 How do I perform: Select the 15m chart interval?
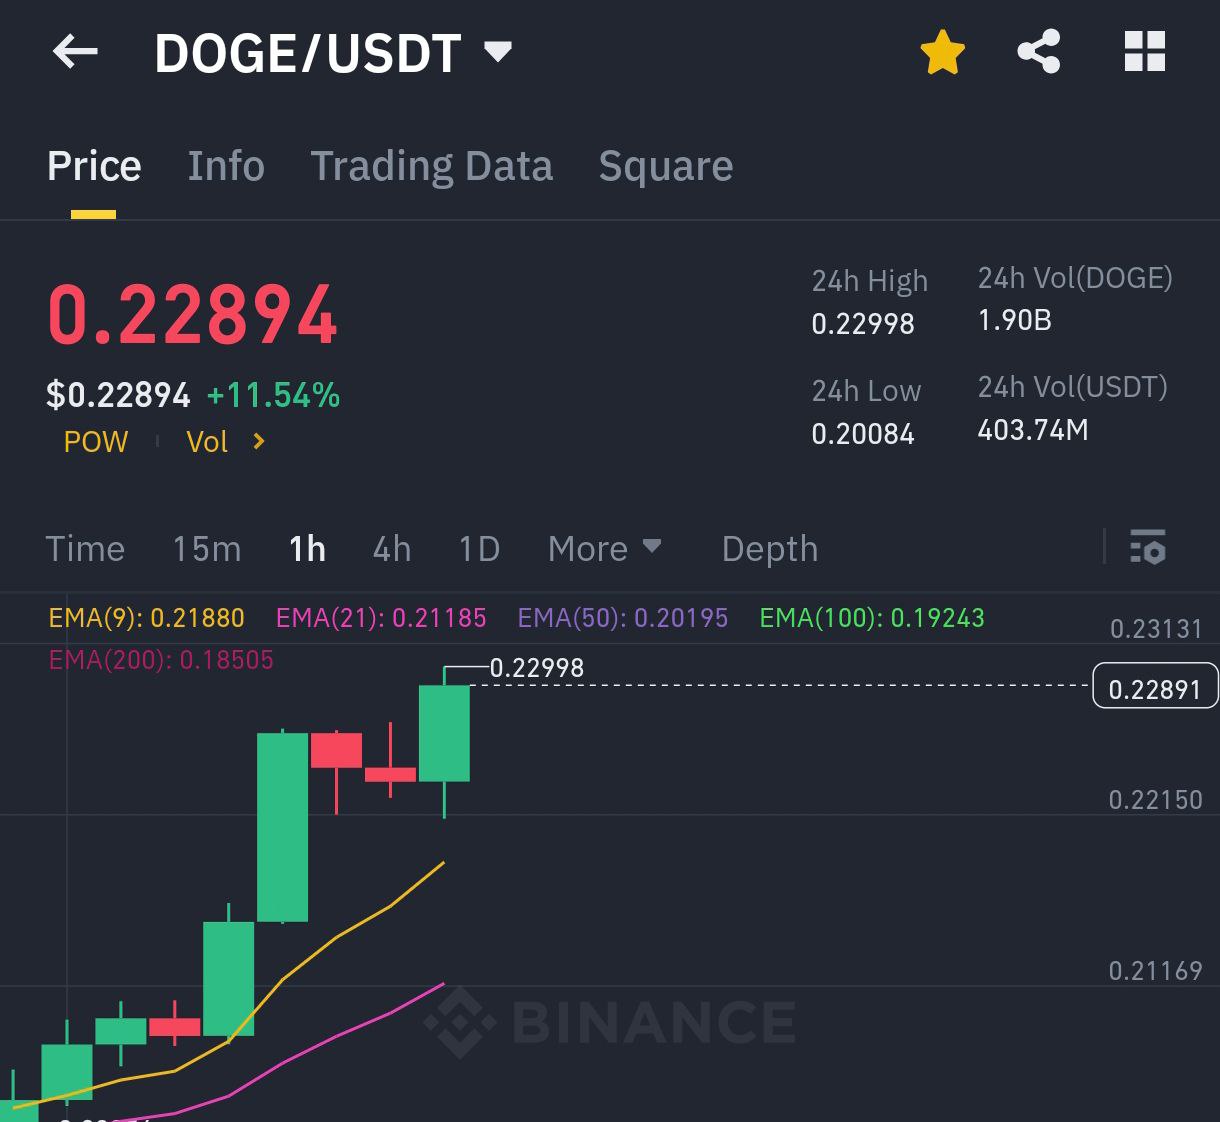pyautogui.click(x=207, y=548)
